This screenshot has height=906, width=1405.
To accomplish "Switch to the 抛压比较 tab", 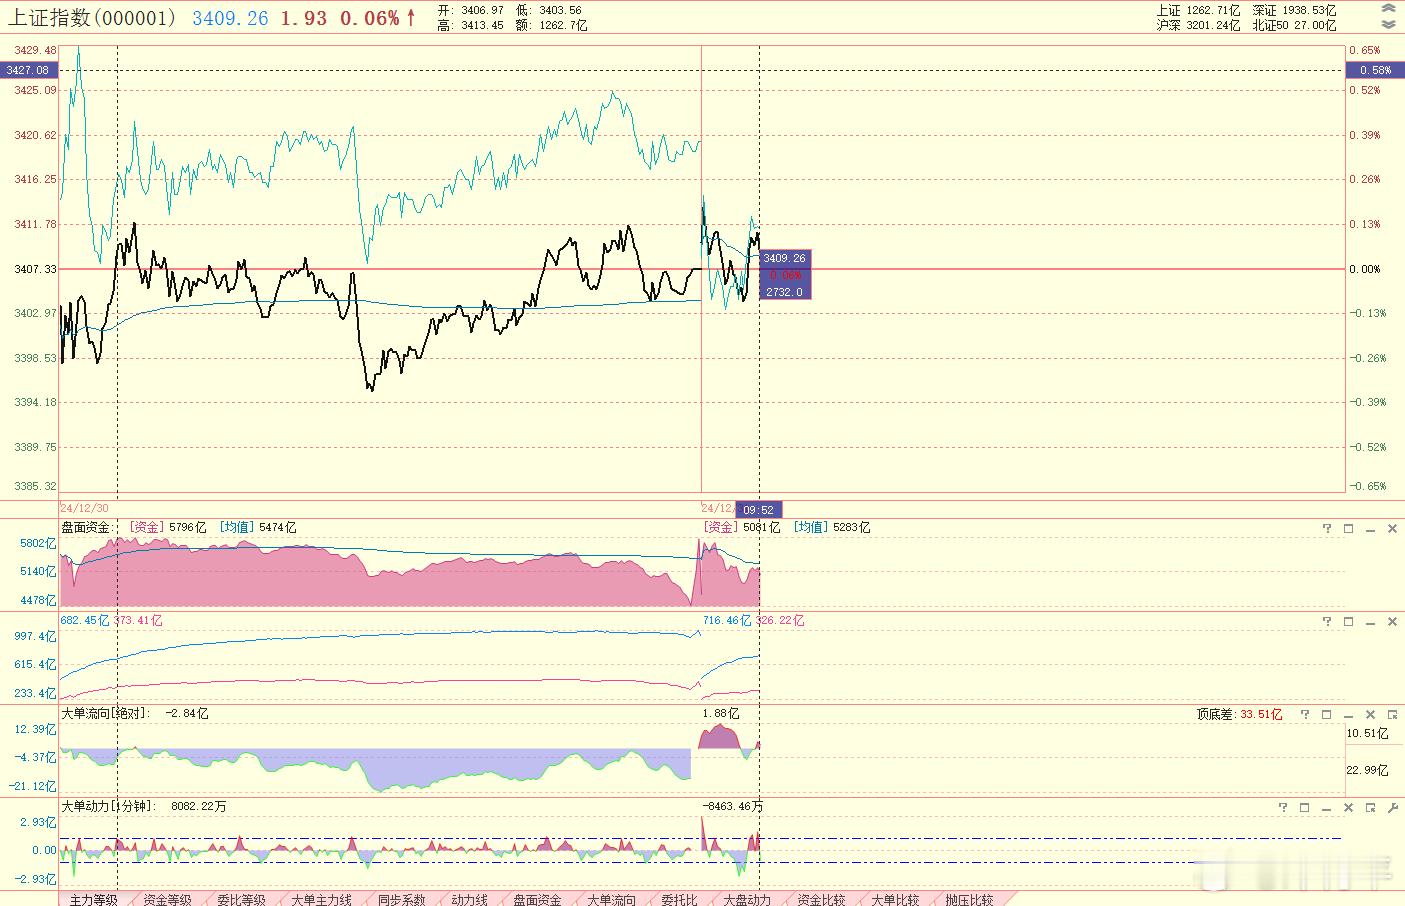I will click(969, 899).
